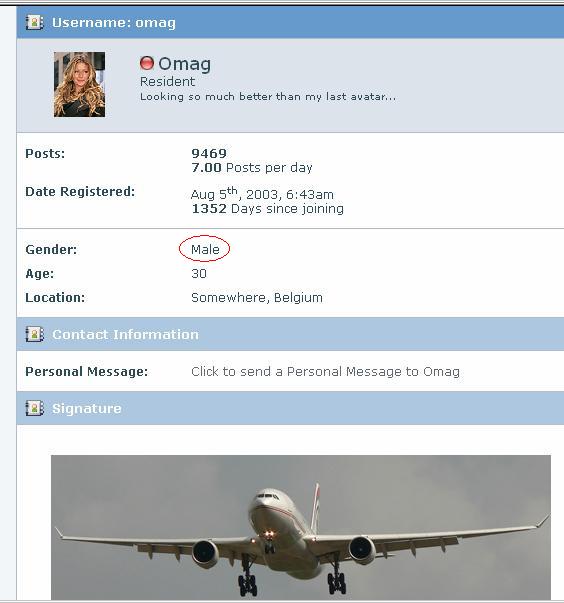Click the Signature header text
Image resolution: width=564 pixels, height=603 pixels.
pos(87,408)
